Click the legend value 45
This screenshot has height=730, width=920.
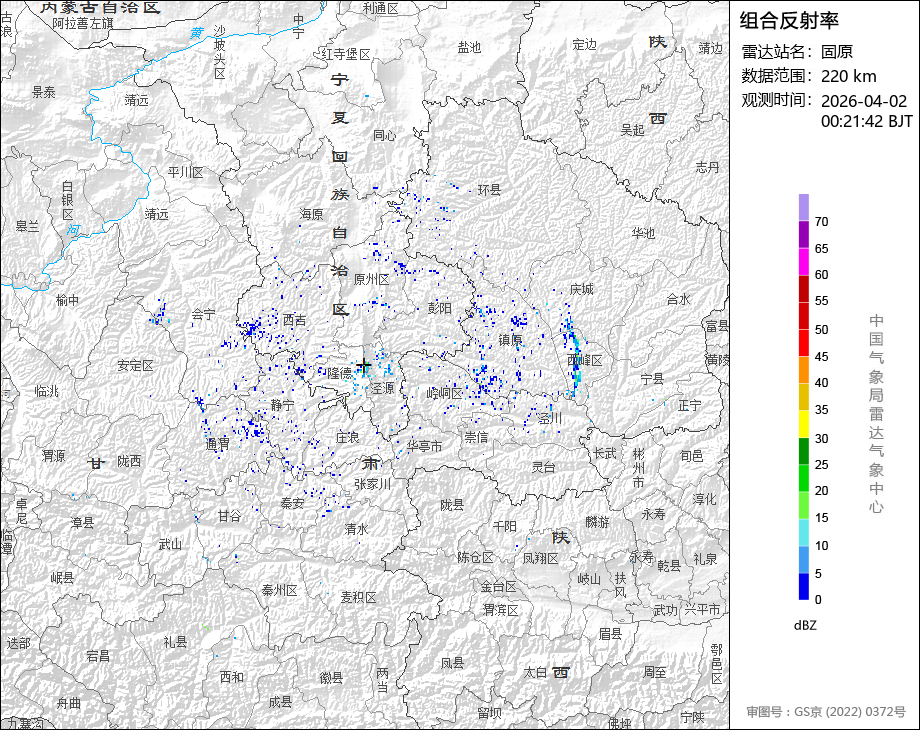point(821,357)
